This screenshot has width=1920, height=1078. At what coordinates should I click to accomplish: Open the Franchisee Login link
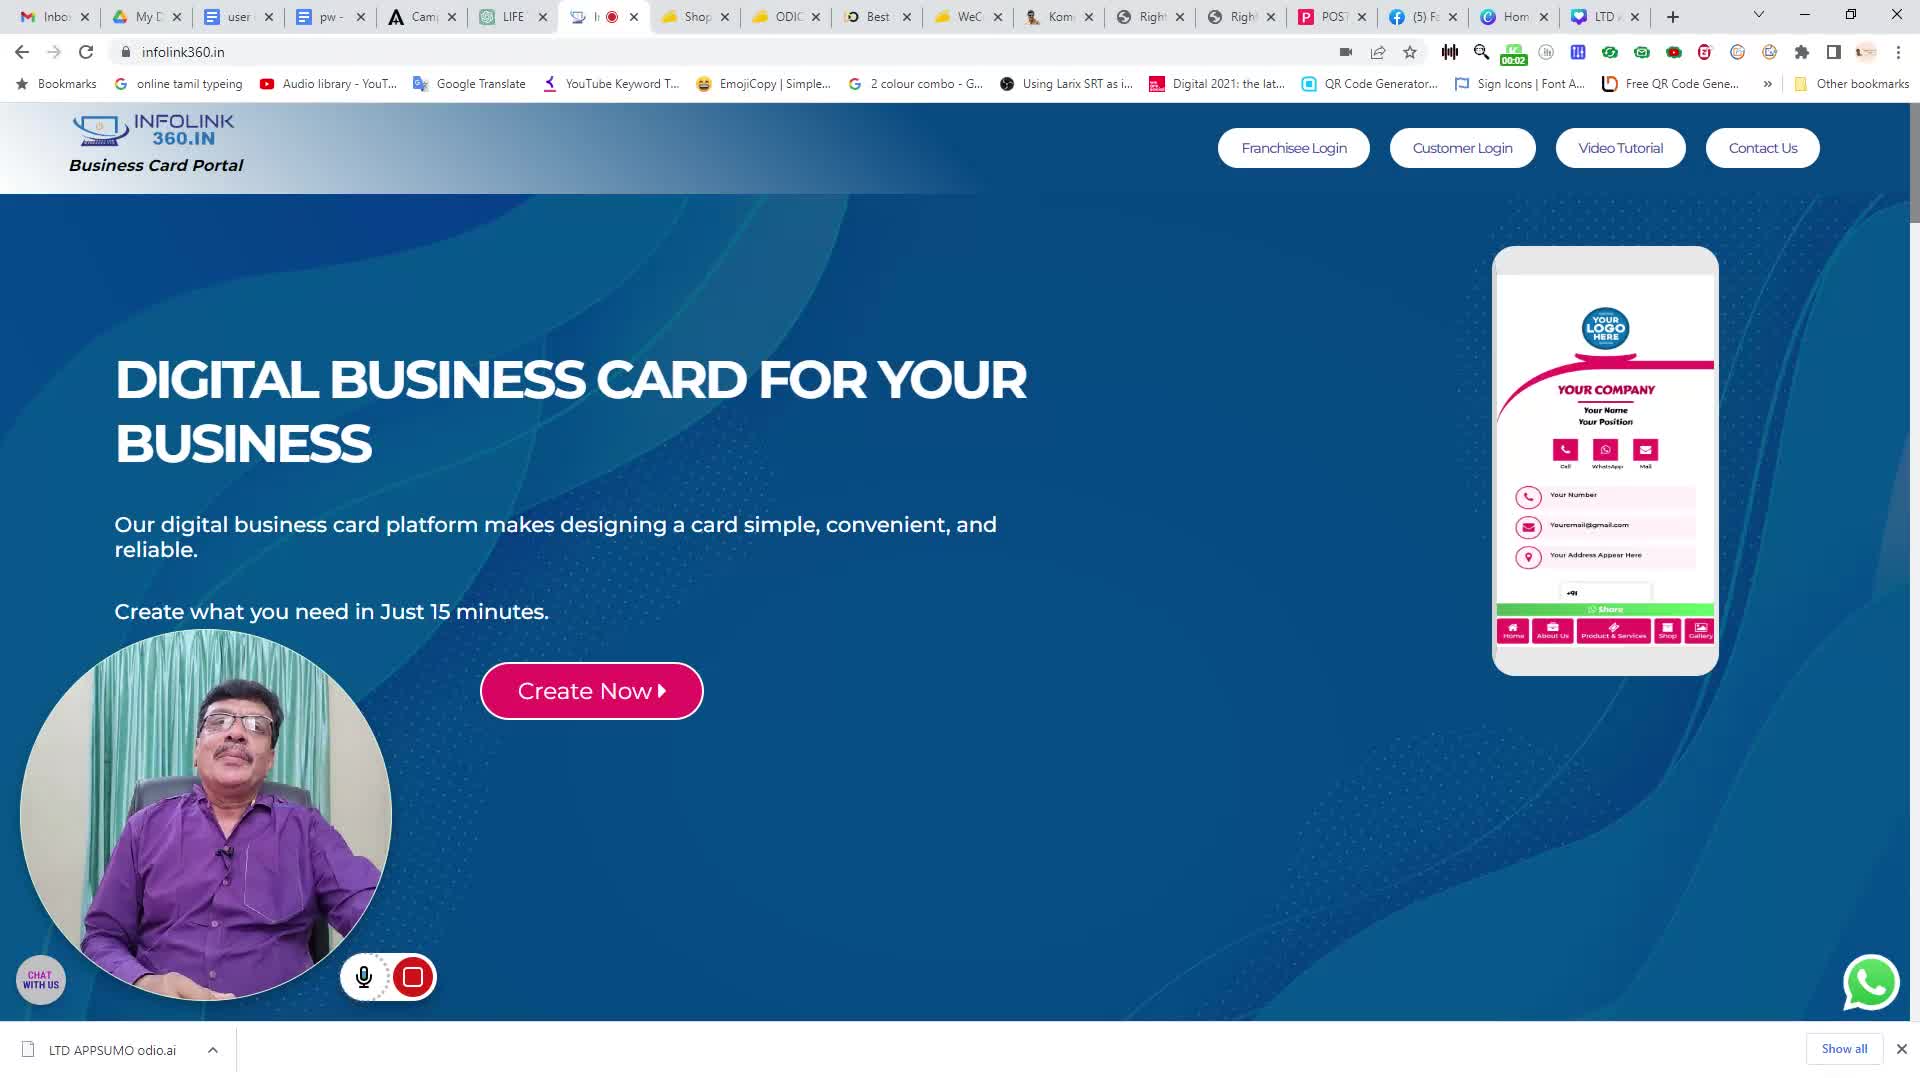coord(1294,148)
